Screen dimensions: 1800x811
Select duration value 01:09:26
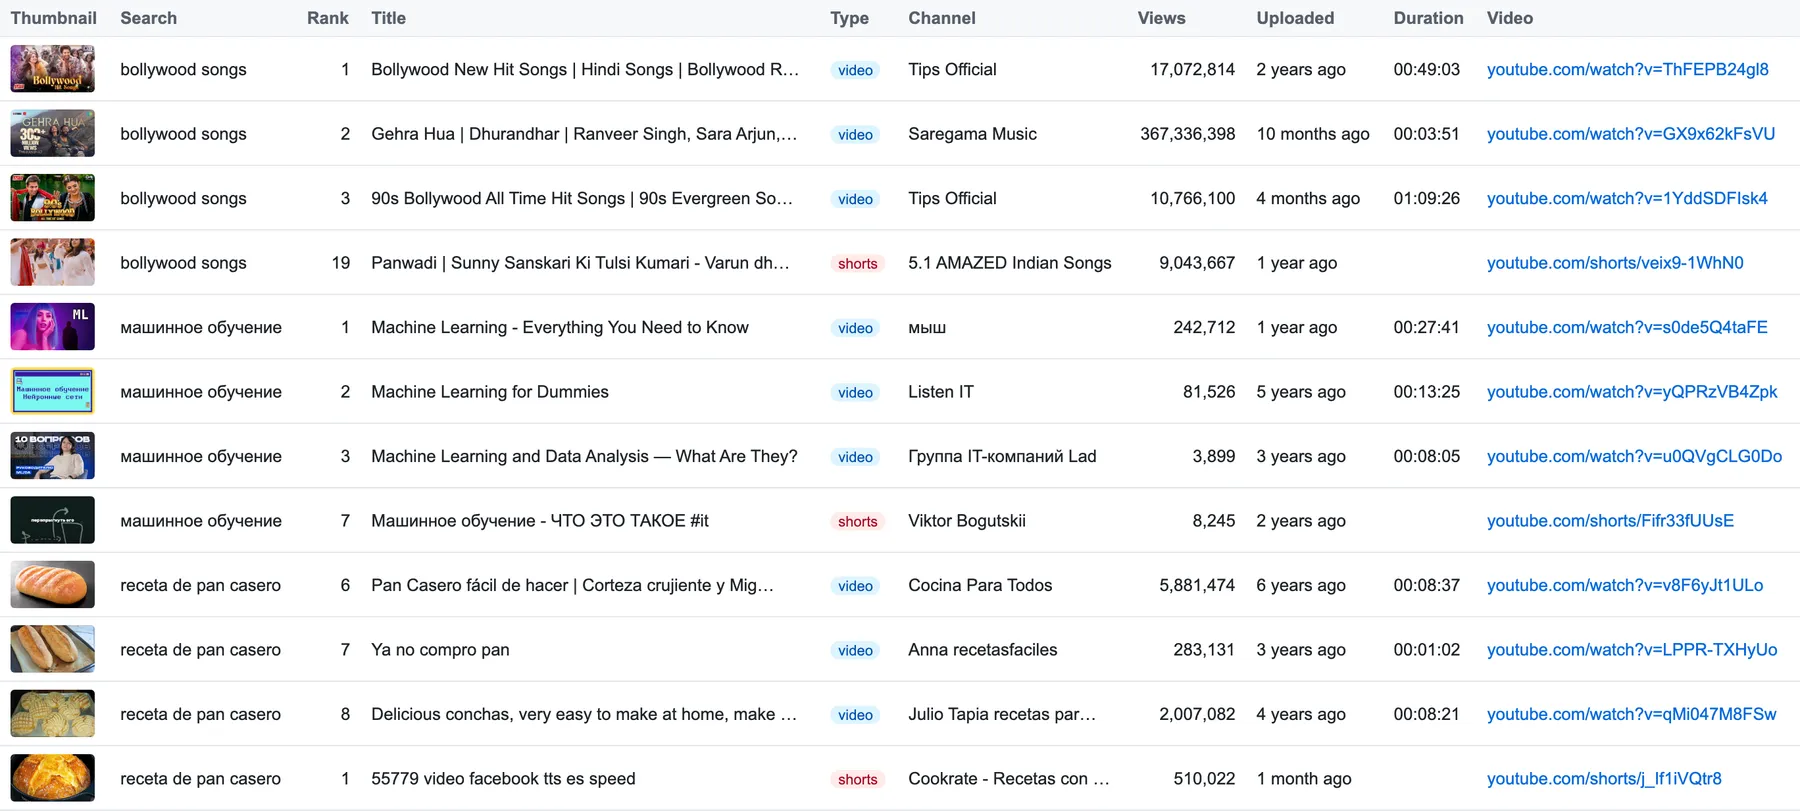point(1426,198)
